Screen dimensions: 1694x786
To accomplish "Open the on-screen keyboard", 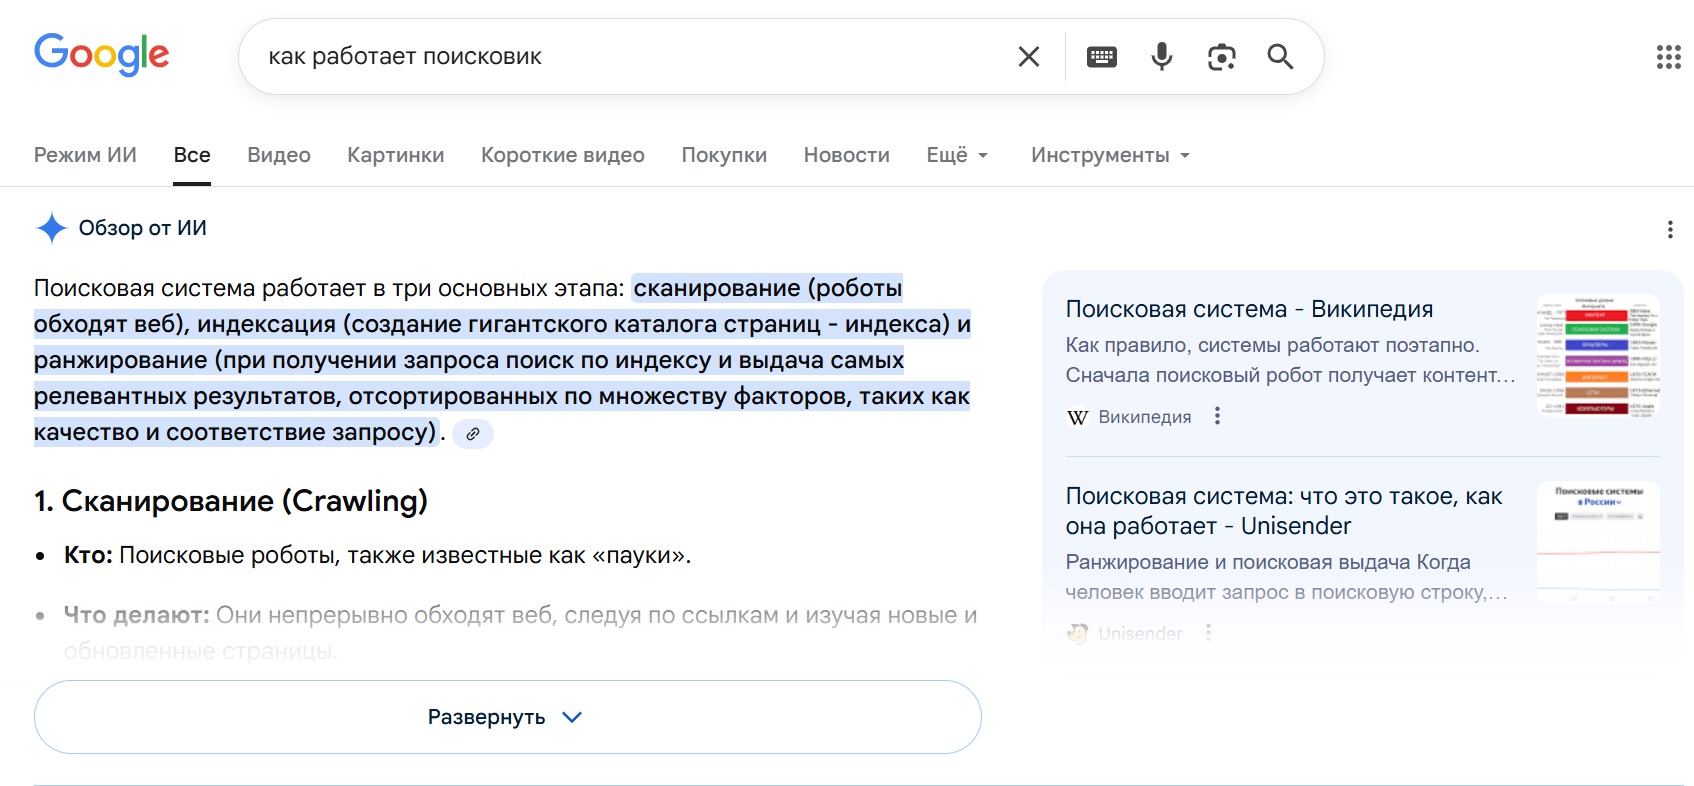I will click(x=1101, y=57).
